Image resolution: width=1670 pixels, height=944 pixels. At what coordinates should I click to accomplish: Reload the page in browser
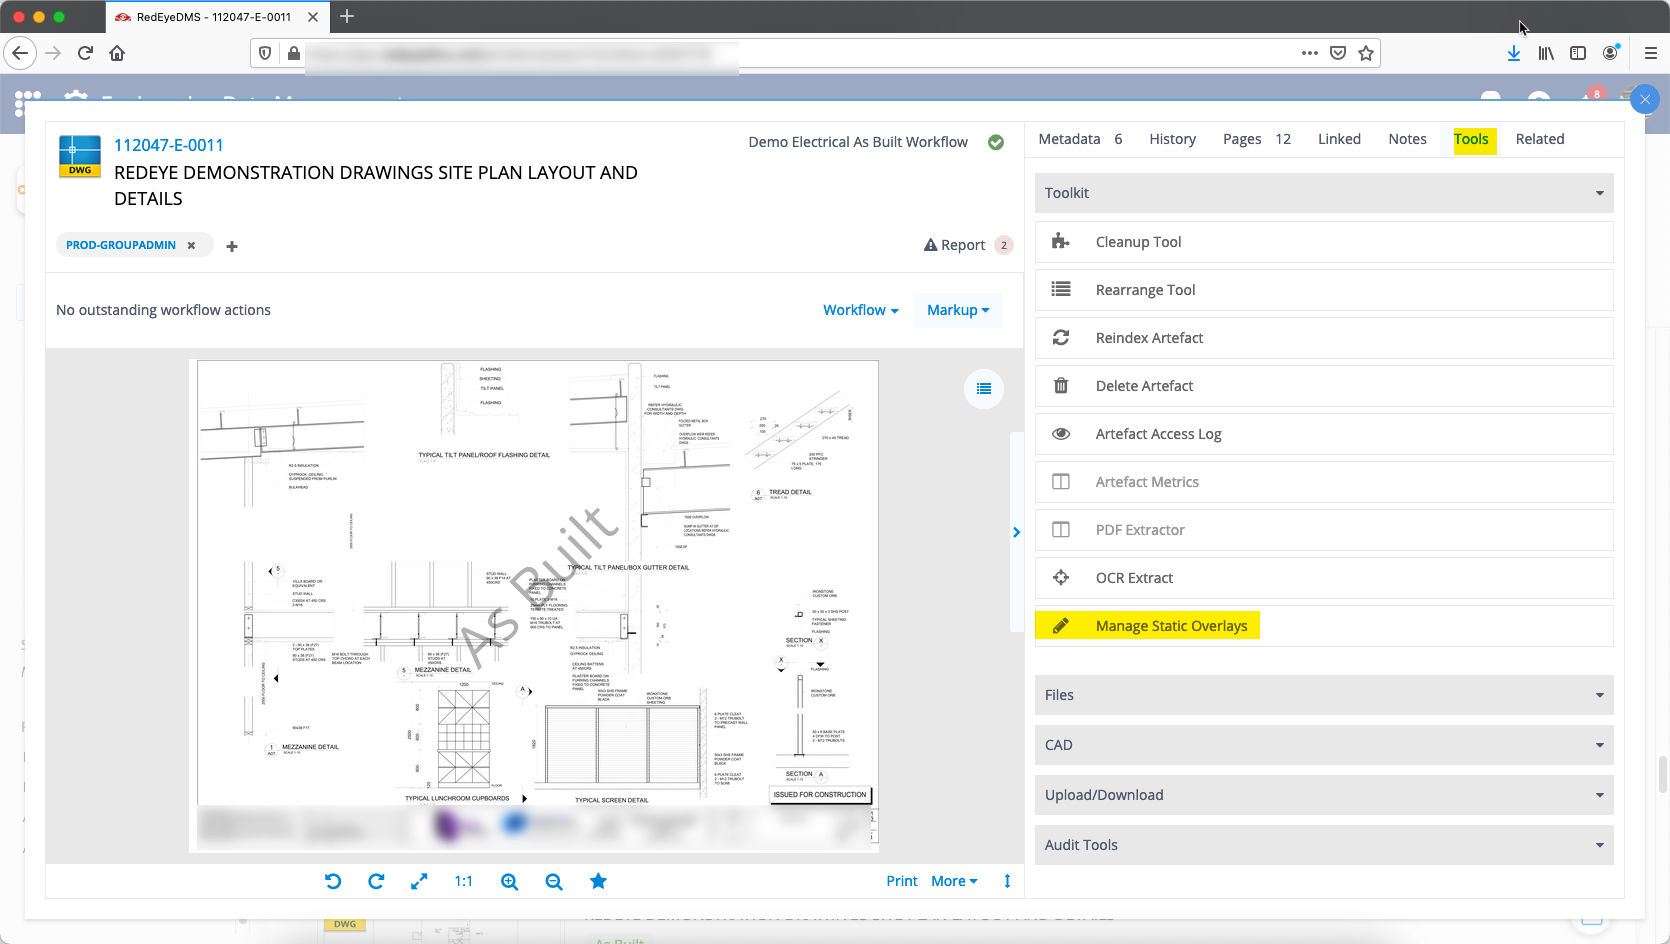(x=85, y=53)
